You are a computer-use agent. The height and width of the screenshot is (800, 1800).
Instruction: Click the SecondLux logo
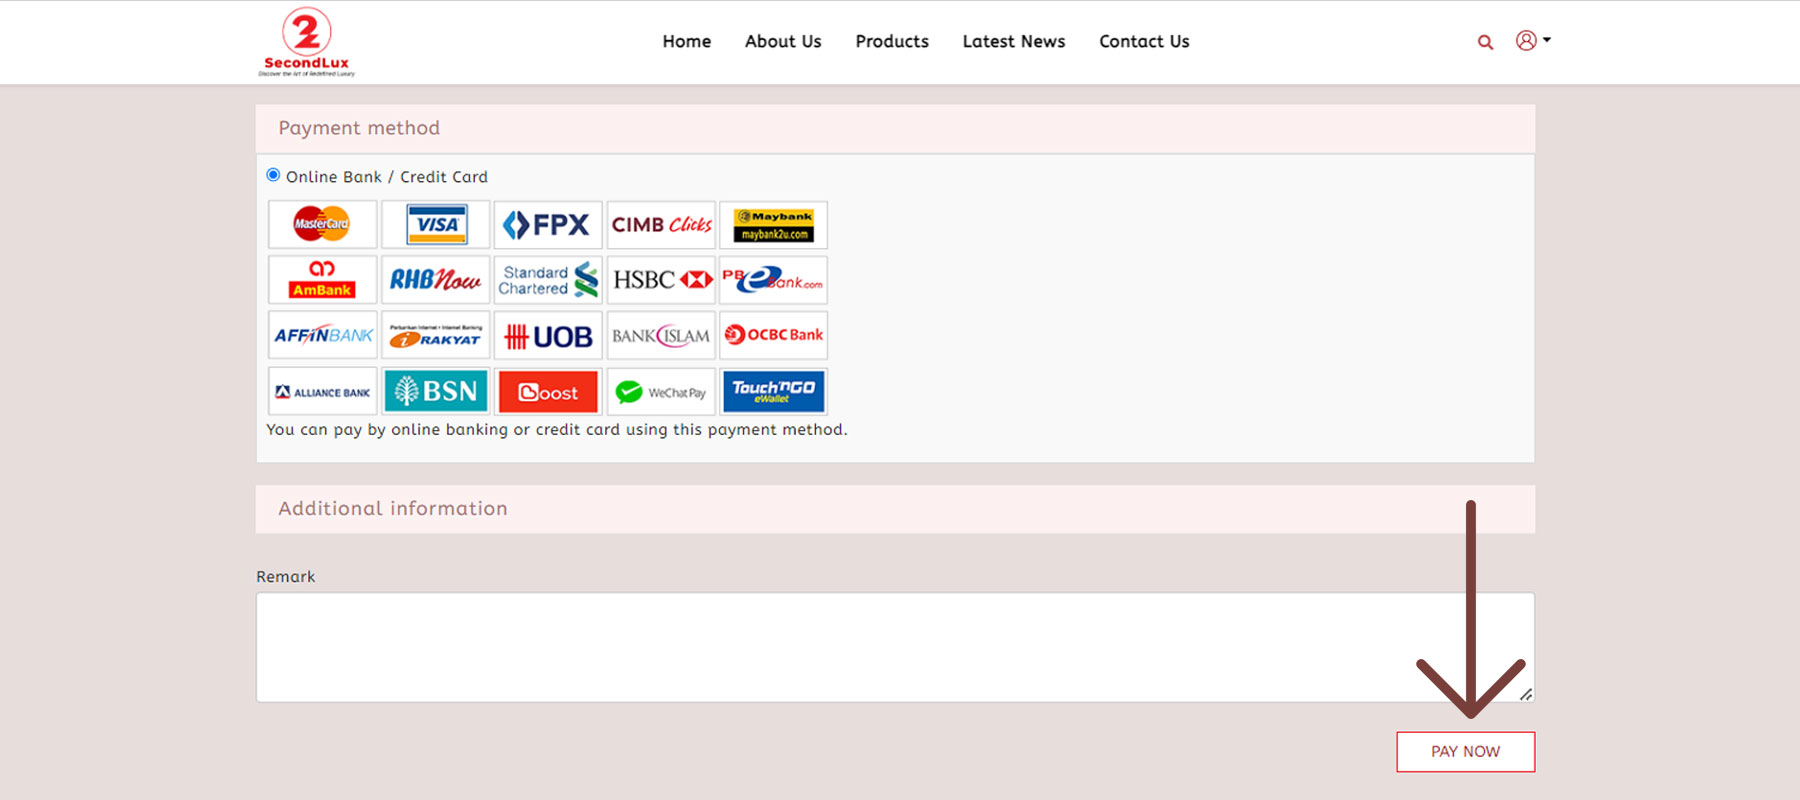[x=306, y=42]
